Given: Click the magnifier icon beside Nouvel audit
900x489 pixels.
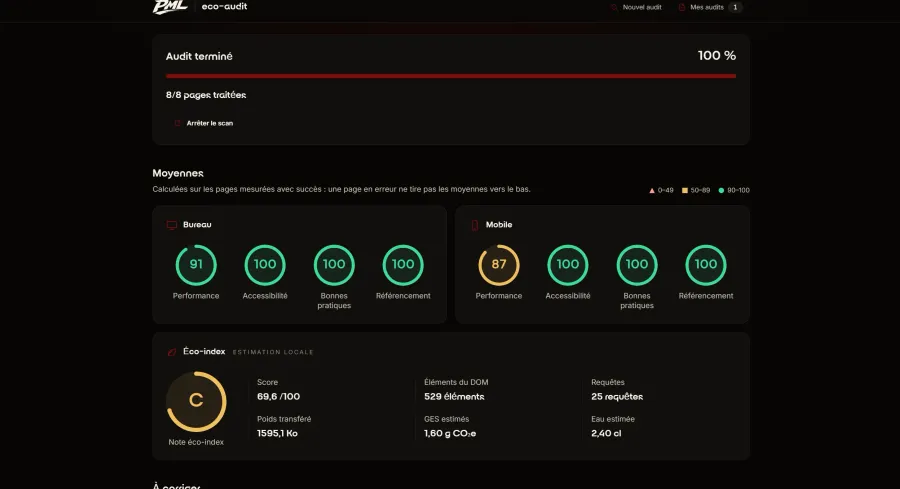Looking at the screenshot, I should pyautogui.click(x=614, y=7).
